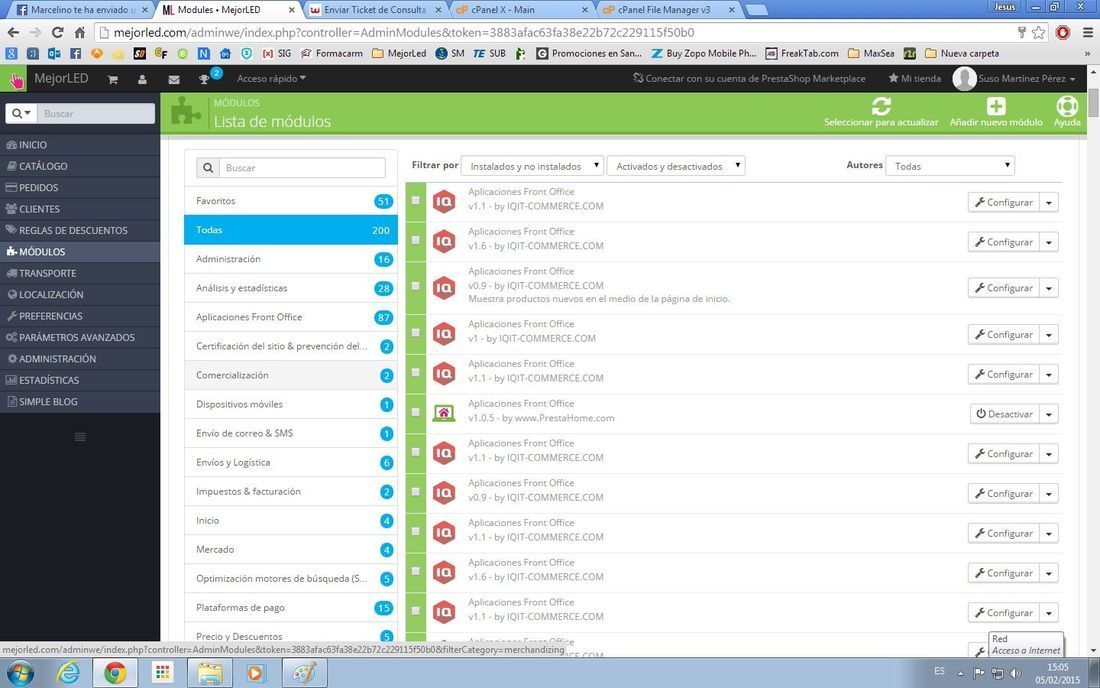The width and height of the screenshot is (1100, 688).
Task: Tick checkbox of module 'Muestra productos nuevos'
Action: coord(415,286)
